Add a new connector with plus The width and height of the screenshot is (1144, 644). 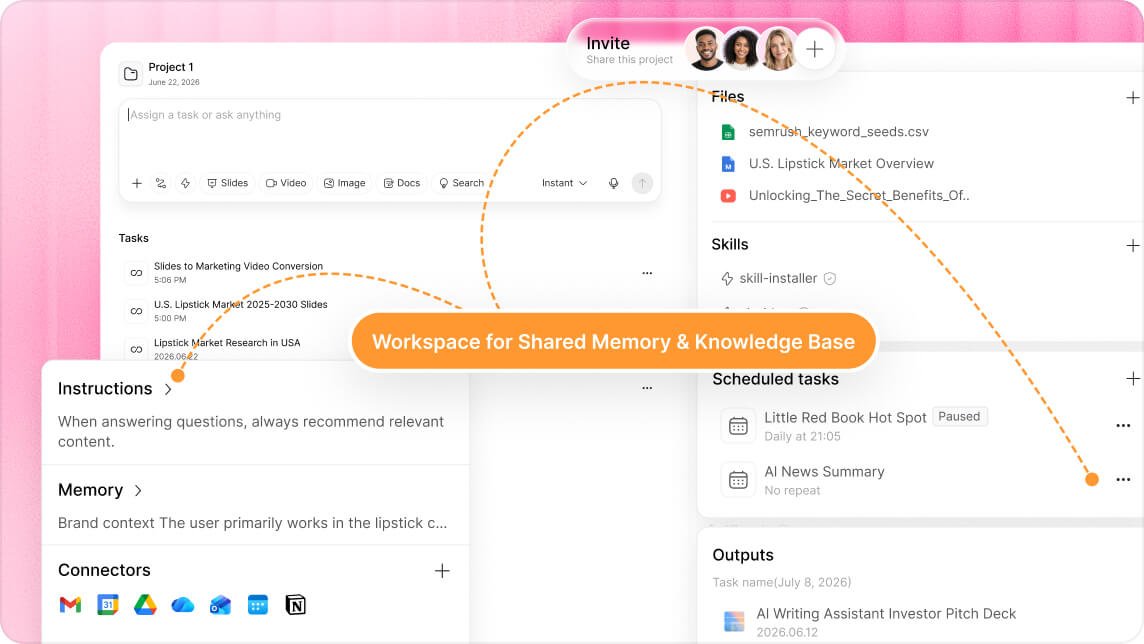[442, 570]
